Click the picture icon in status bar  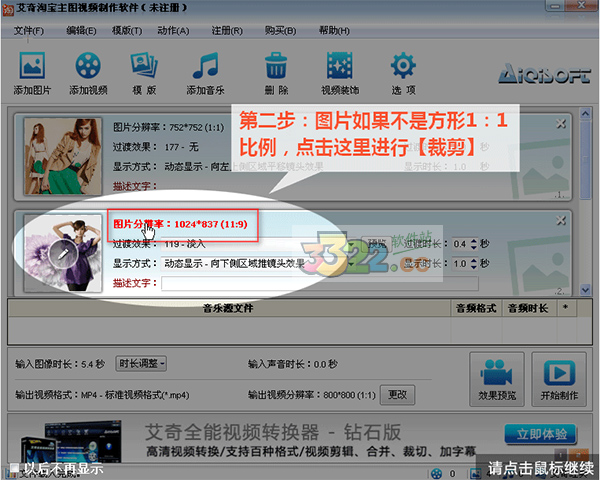click(476, 473)
